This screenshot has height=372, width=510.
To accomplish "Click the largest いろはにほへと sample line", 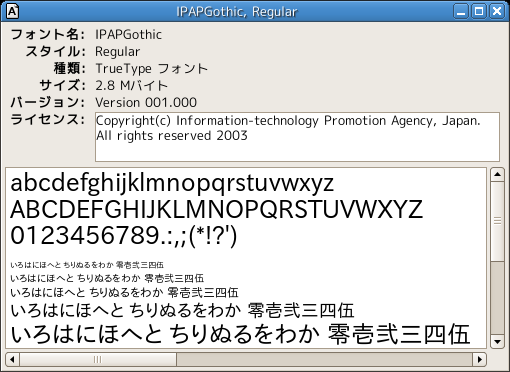I will (240, 334).
